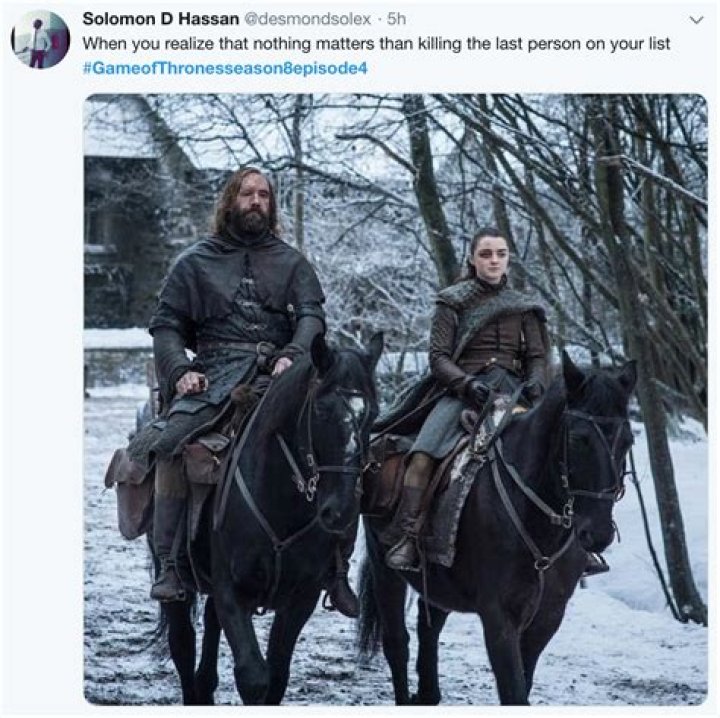Image resolution: width=720 pixels, height=718 pixels.
Task: Open Solomon D Hassan's profile avatar
Action: pos(40,39)
